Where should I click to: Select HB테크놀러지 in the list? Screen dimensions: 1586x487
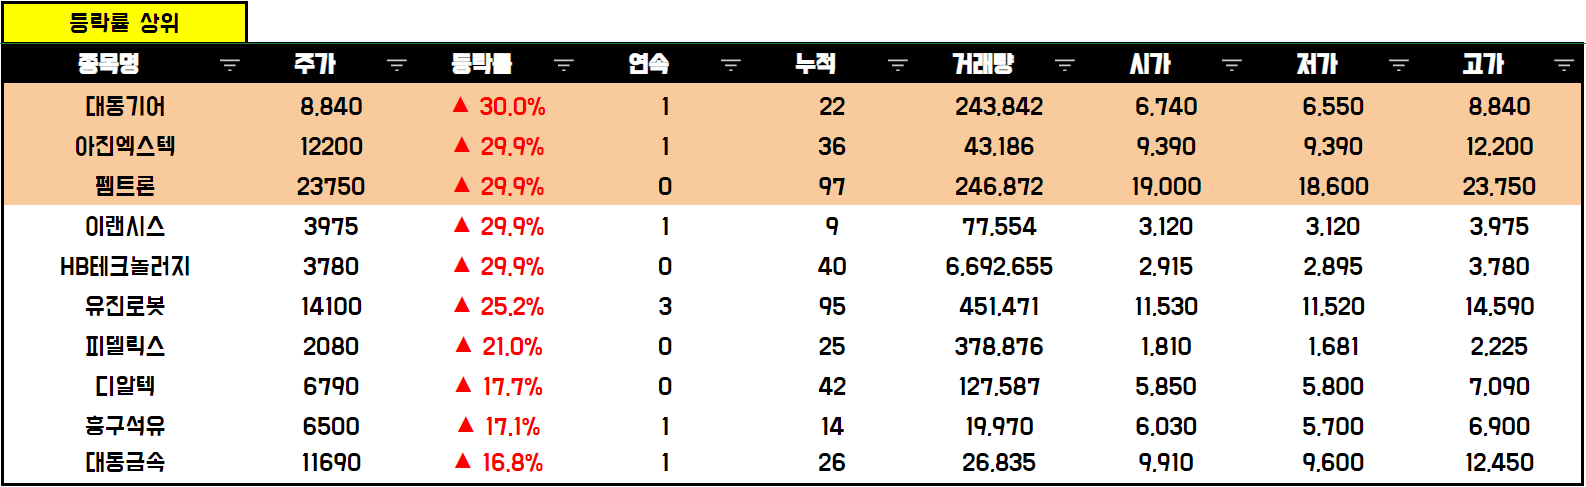125,266
